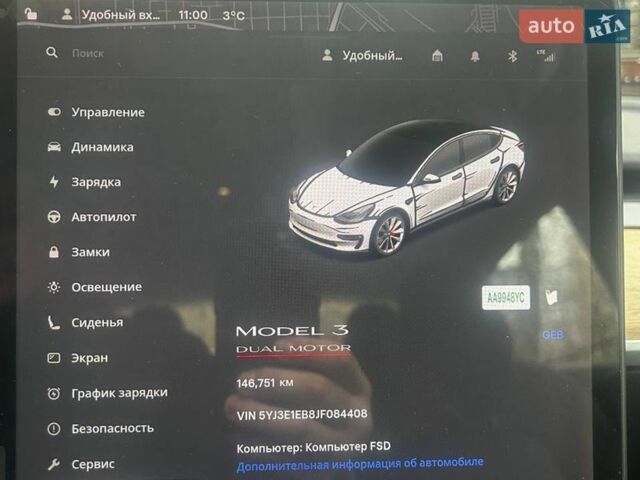This screenshot has width=640, height=480.
Task: Select the Экран display menu item
Action: click(x=78, y=358)
